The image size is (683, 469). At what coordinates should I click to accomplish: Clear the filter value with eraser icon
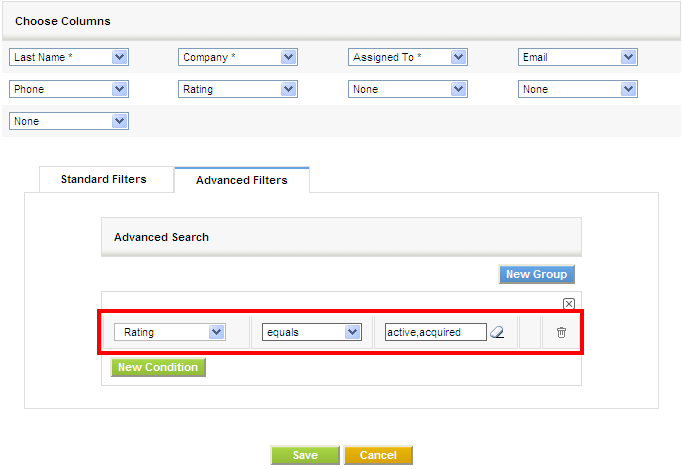tap(497, 332)
